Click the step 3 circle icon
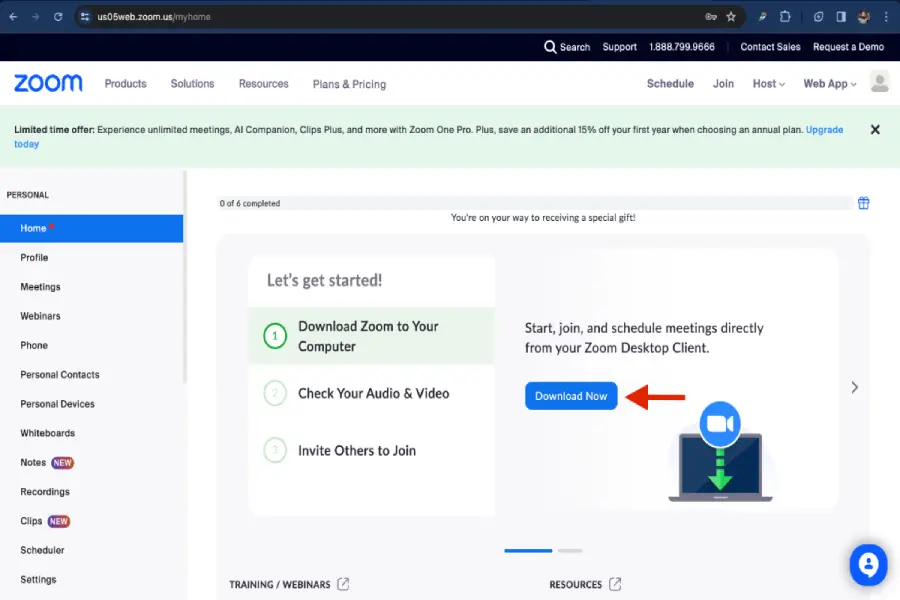The height and width of the screenshot is (600, 900). [x=275, y=450]
